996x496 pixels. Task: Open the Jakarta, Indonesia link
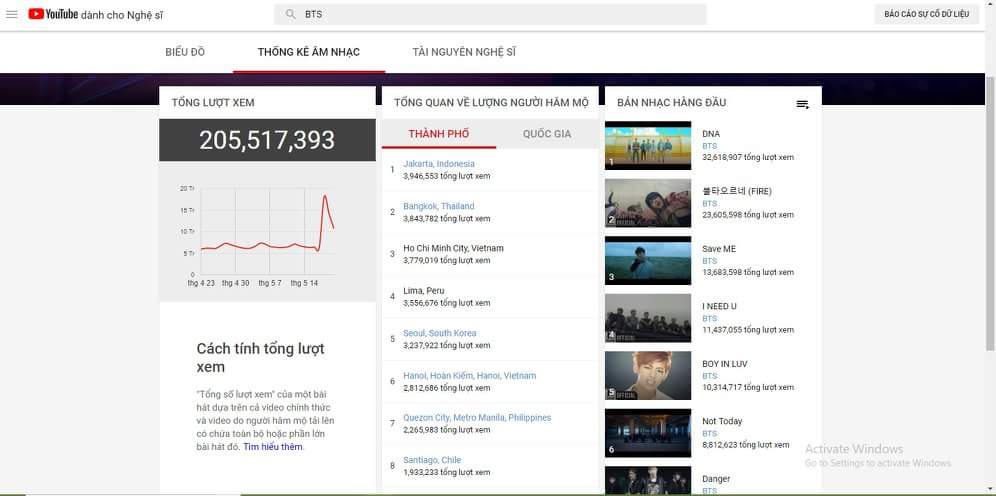439,164
